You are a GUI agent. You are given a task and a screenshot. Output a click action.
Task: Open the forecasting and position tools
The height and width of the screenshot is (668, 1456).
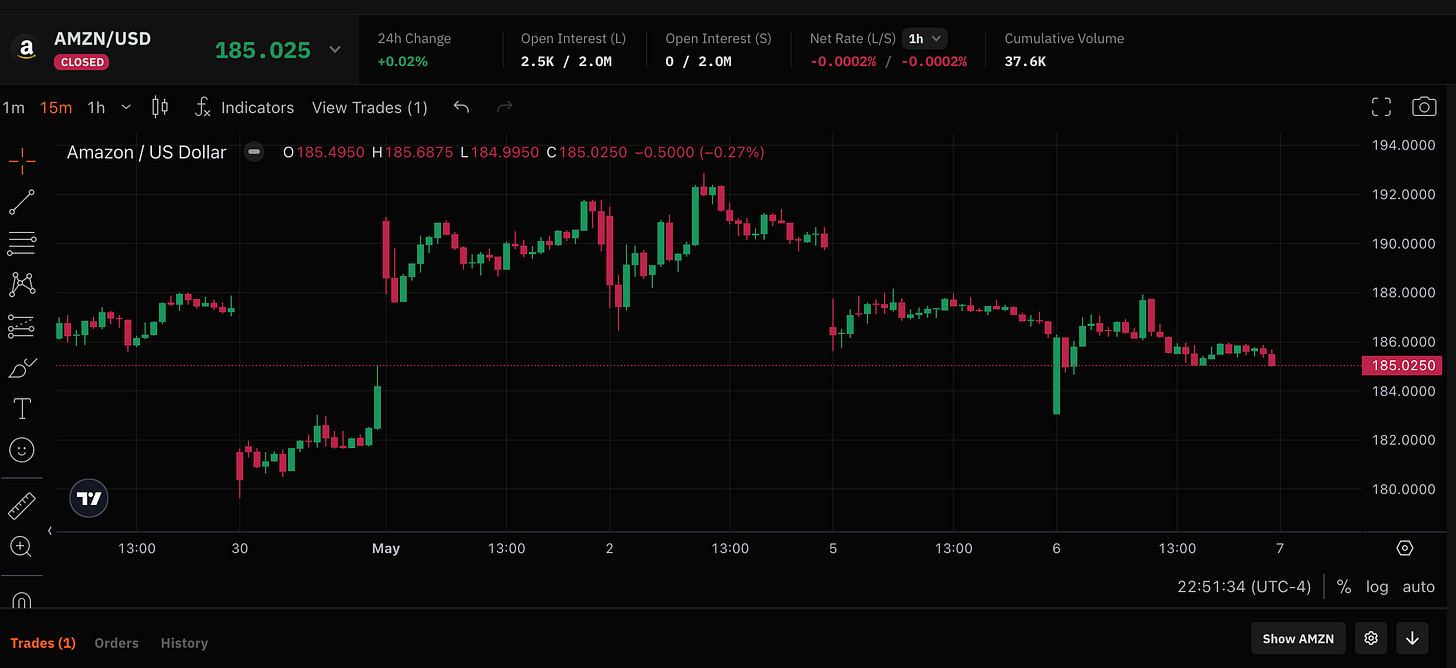pos(22,326)
